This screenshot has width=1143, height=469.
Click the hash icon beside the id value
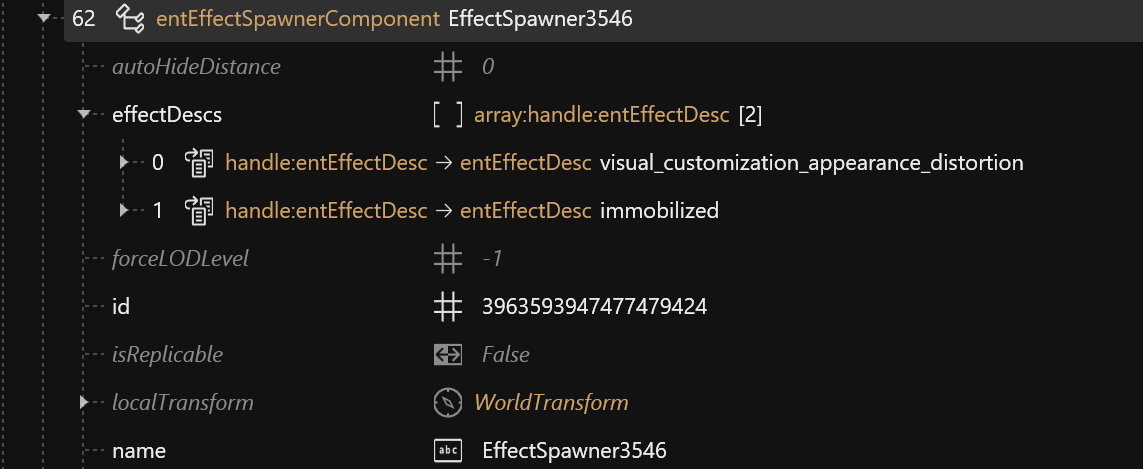(x=447, y=307)
